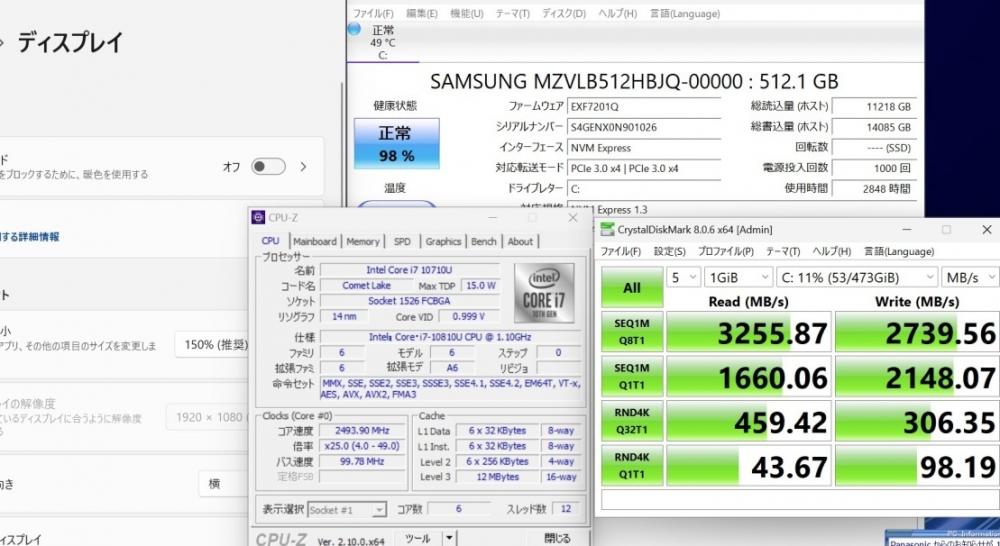Open 設定(S) menu in CrystalDiskMark
Image resolution: width=1000 pixels, height=546 pixels.
(x=670, y=251)
